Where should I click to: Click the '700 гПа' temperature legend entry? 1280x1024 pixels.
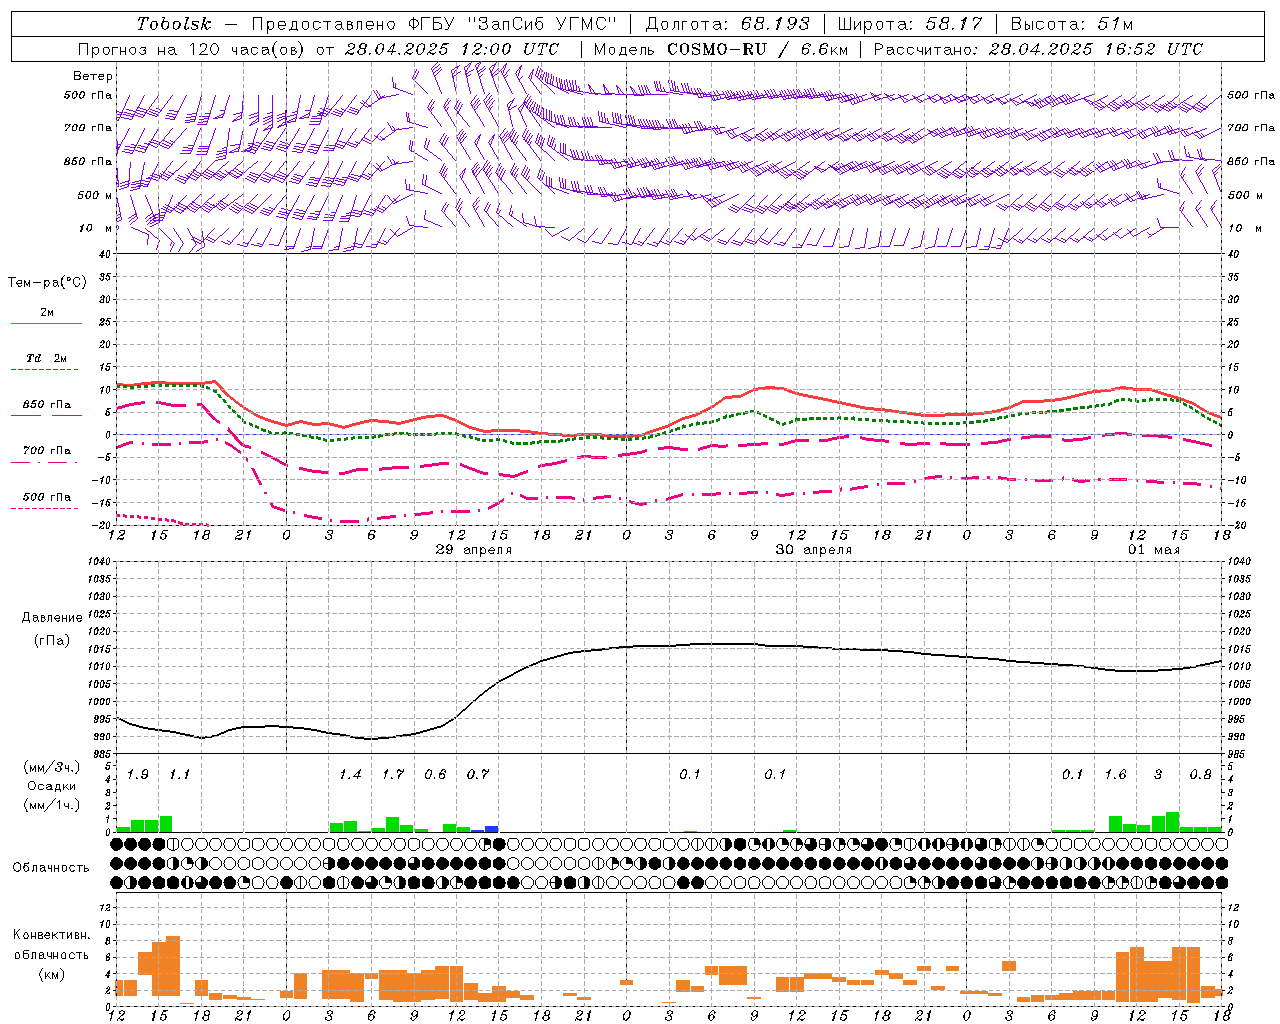coord(47,451)
